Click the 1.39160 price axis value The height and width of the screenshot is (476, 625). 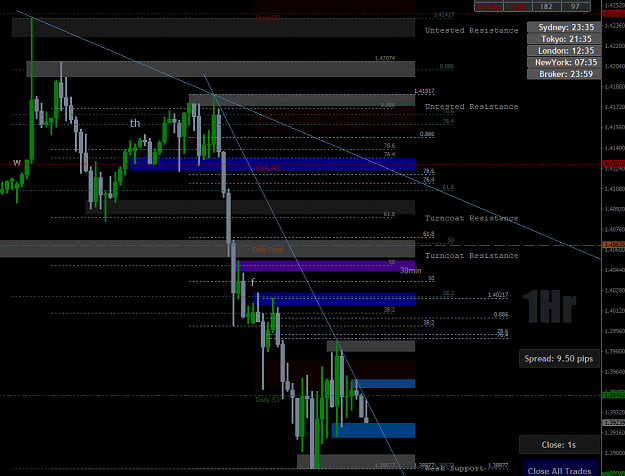tap(614, 433)
